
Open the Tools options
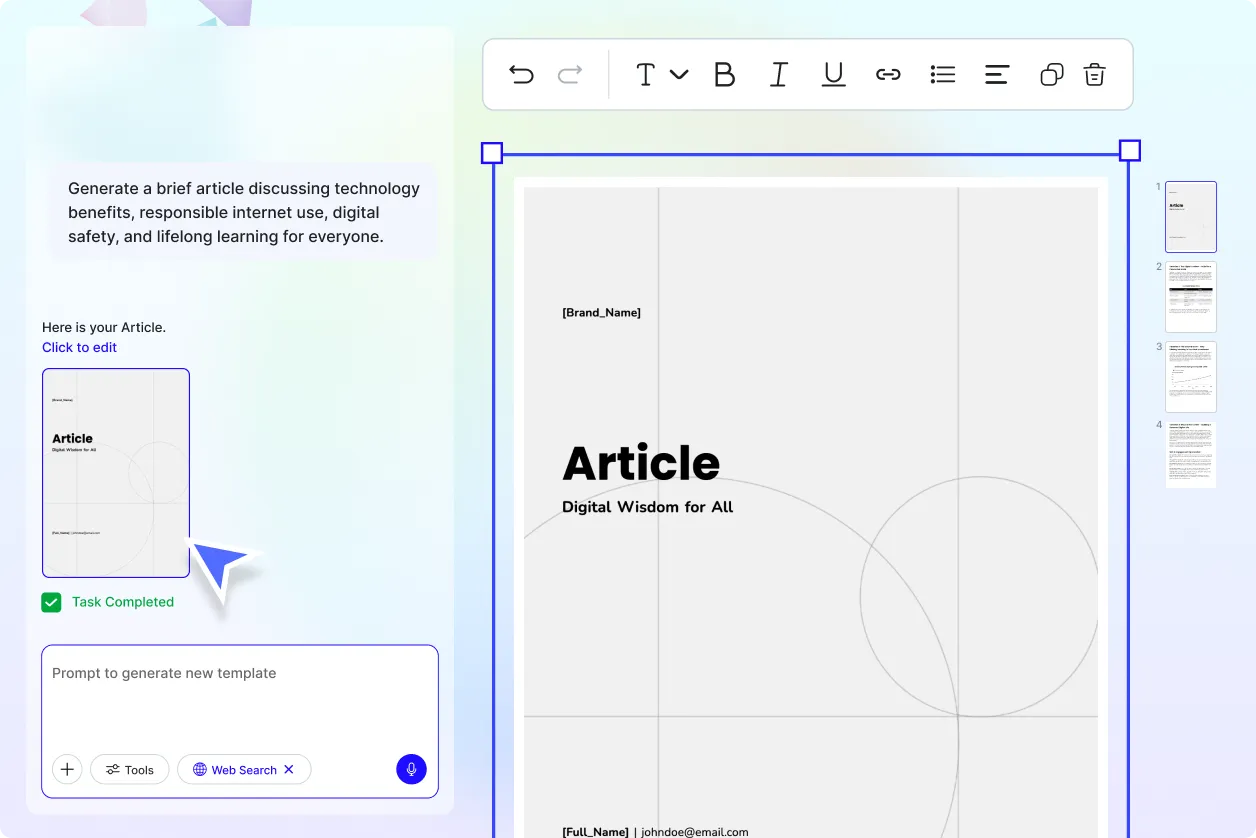130,769
